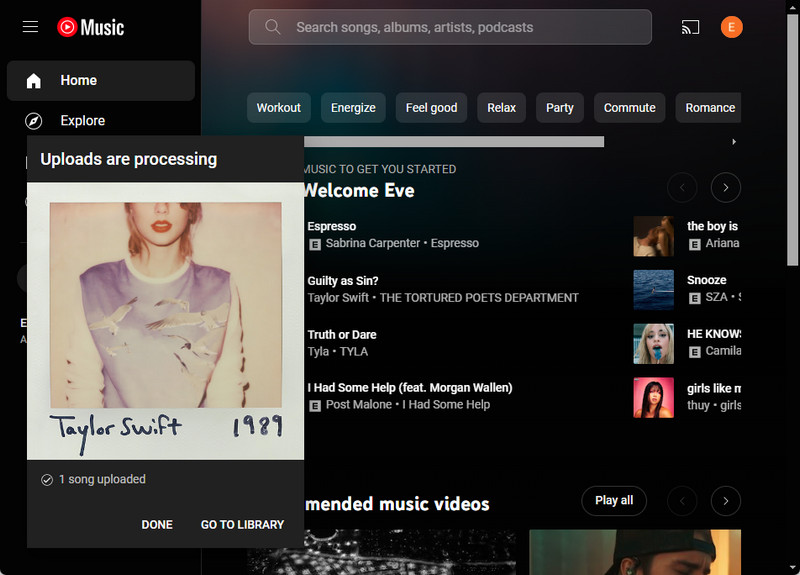
Task: Show next recommended music videos
Action: (726, 501)
